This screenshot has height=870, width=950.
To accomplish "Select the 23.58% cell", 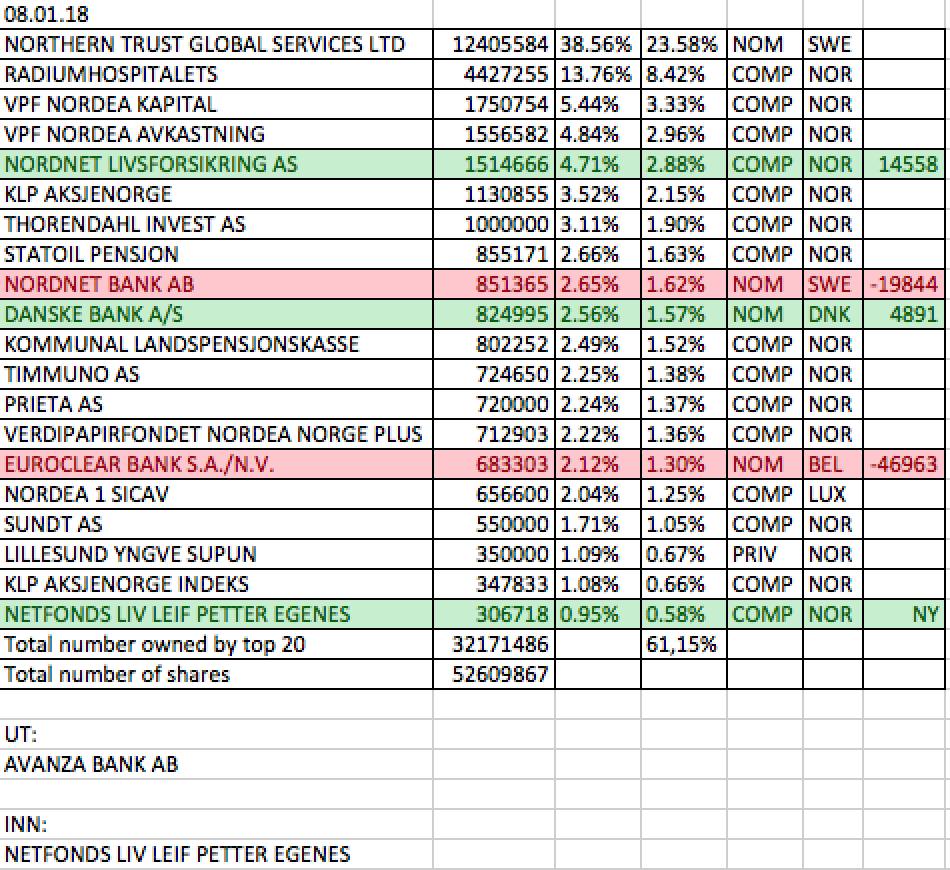I will (x=684, y=44).
